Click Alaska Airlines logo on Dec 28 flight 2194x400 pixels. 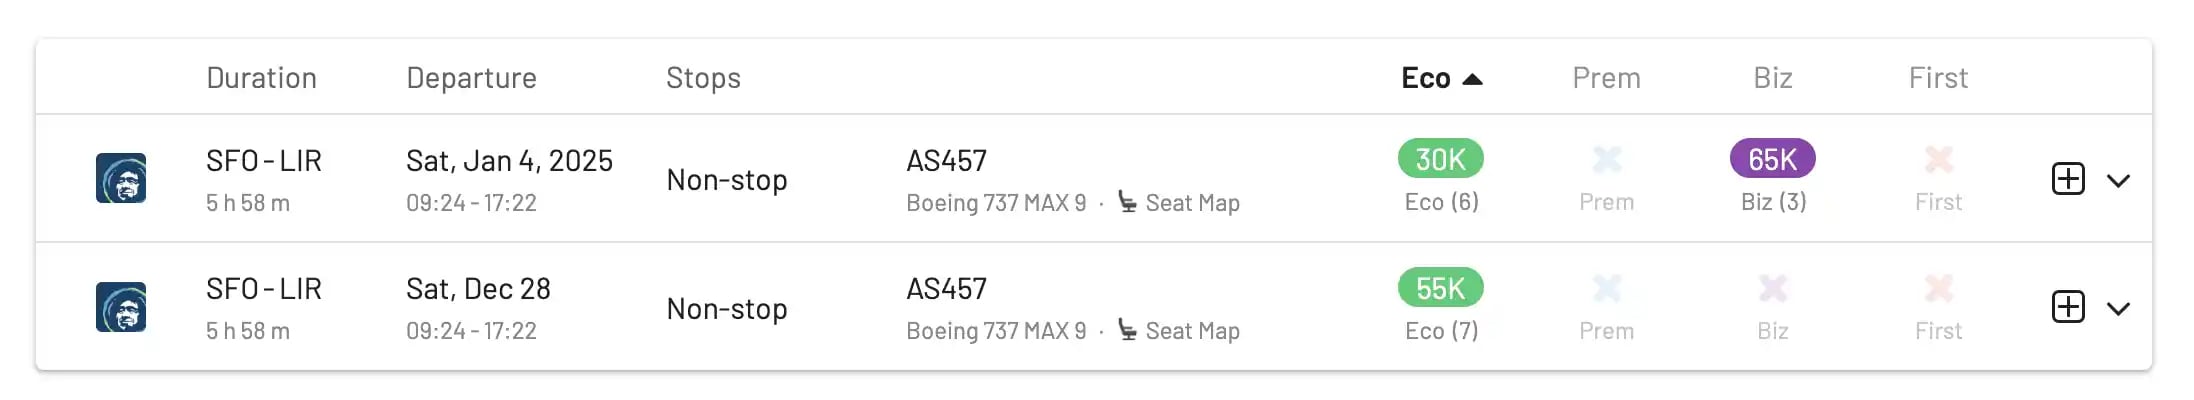121,307
